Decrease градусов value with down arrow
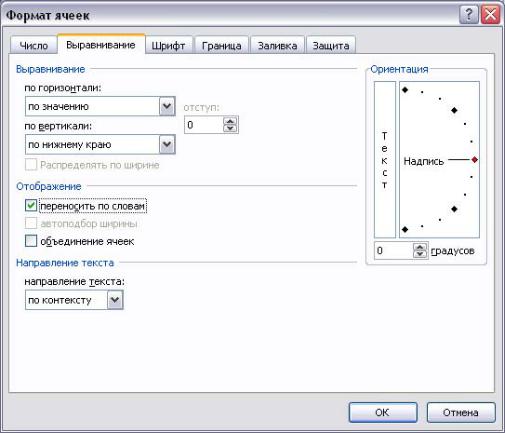The height and width of the screenshot is (433, 505). click(x=420, y=254)
